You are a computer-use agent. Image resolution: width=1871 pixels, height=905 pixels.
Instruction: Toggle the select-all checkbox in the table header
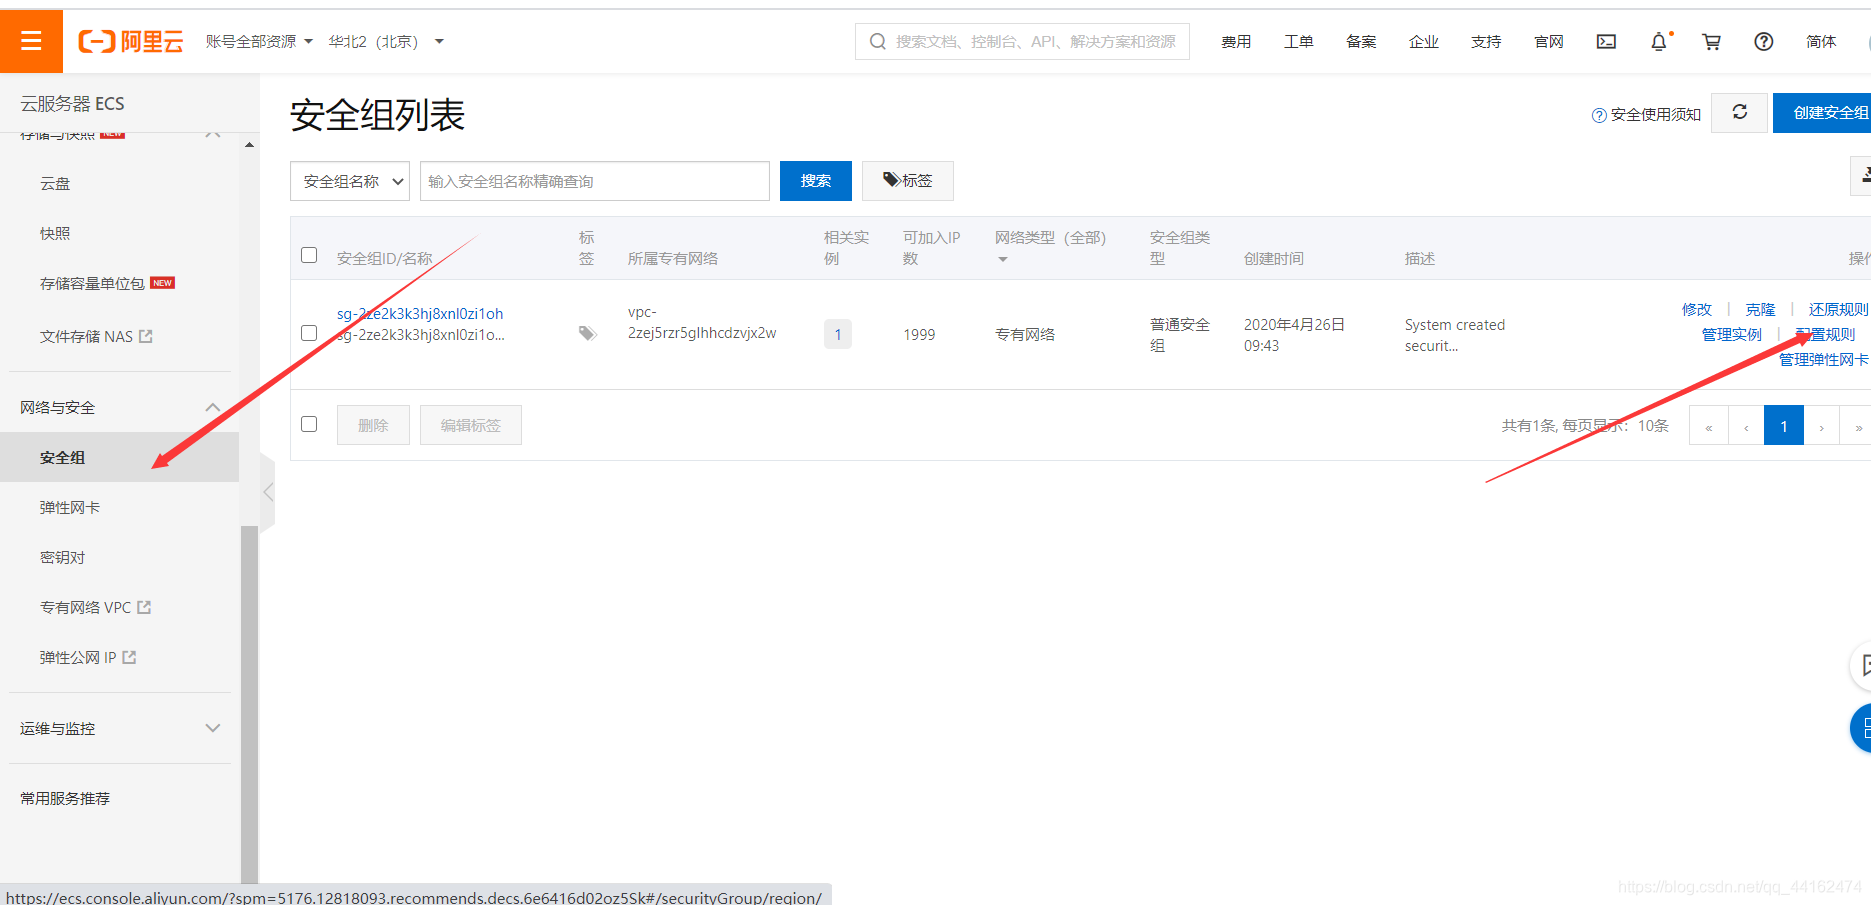(x=309, y=255)
